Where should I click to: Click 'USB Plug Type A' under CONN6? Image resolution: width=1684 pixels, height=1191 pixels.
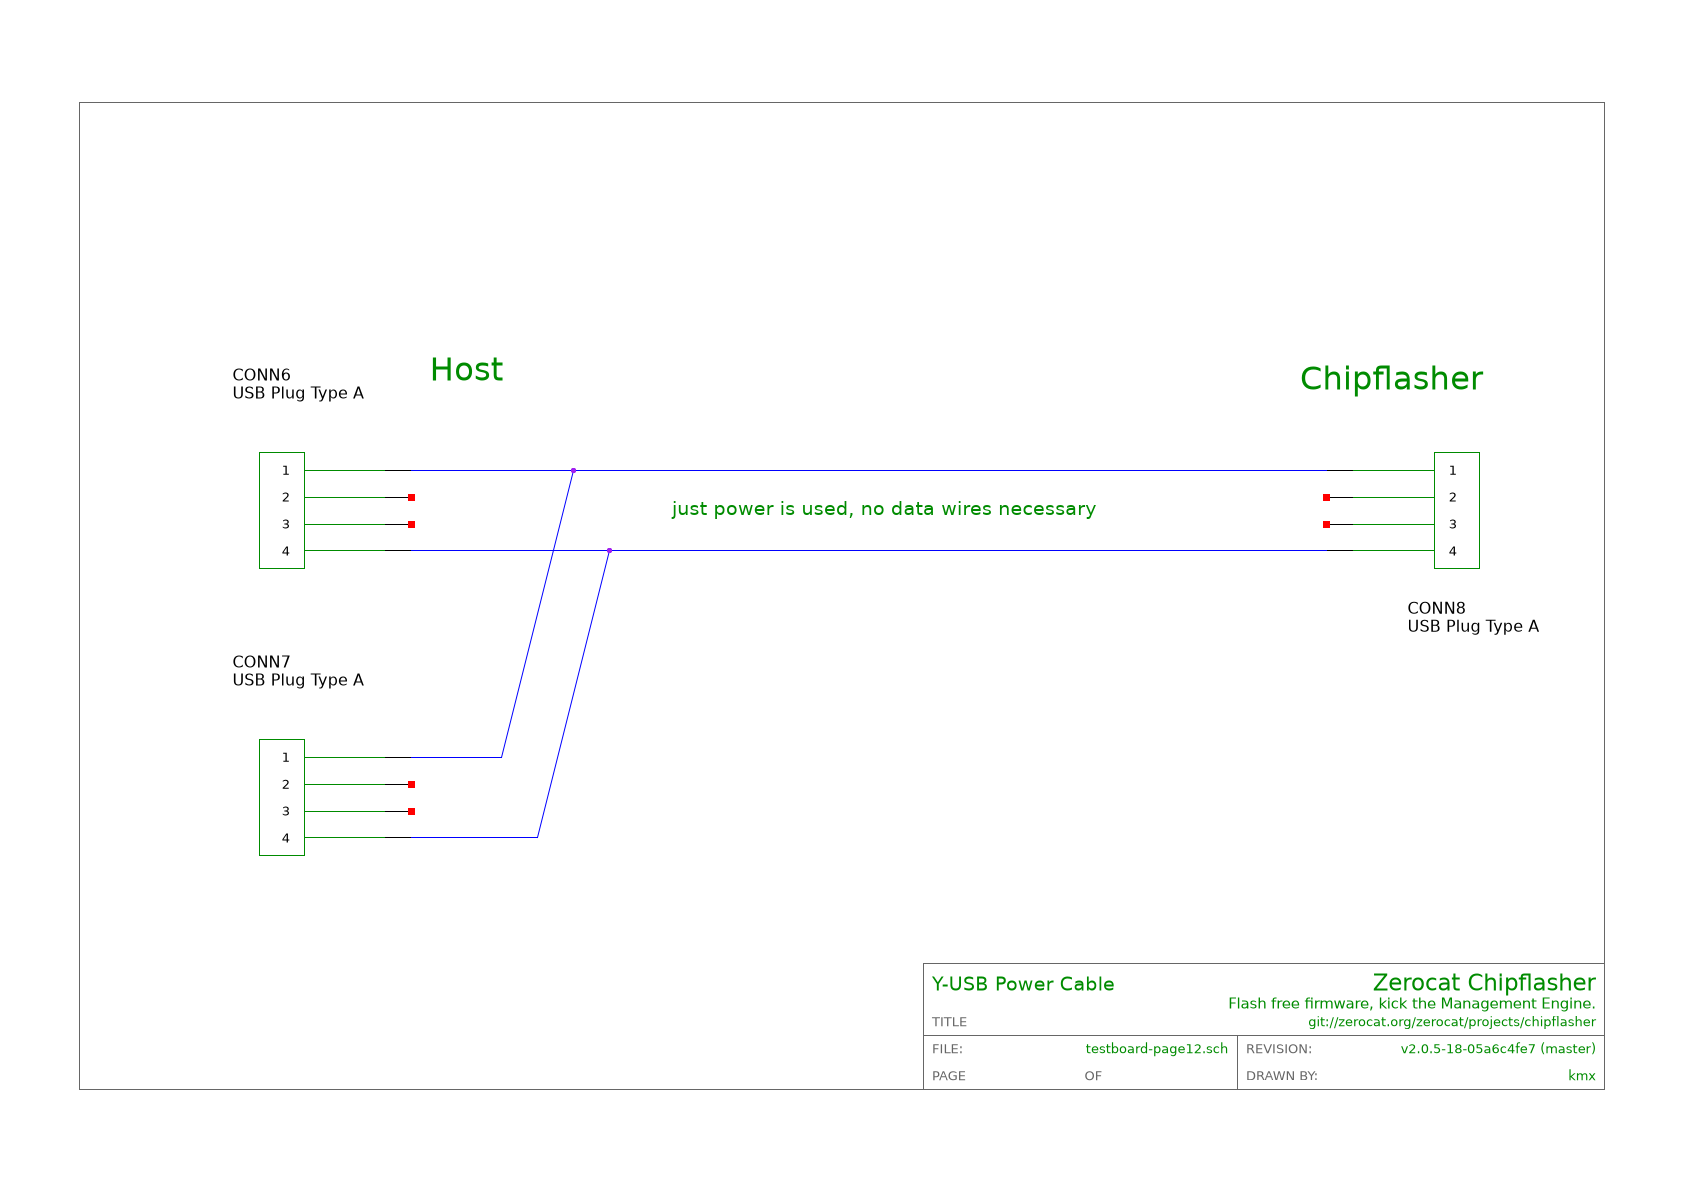point(298,394)
